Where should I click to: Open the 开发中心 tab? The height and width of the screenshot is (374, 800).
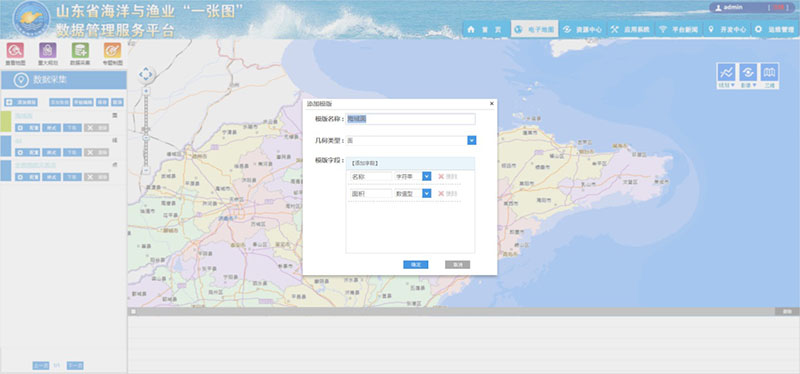tap(727, 30)
